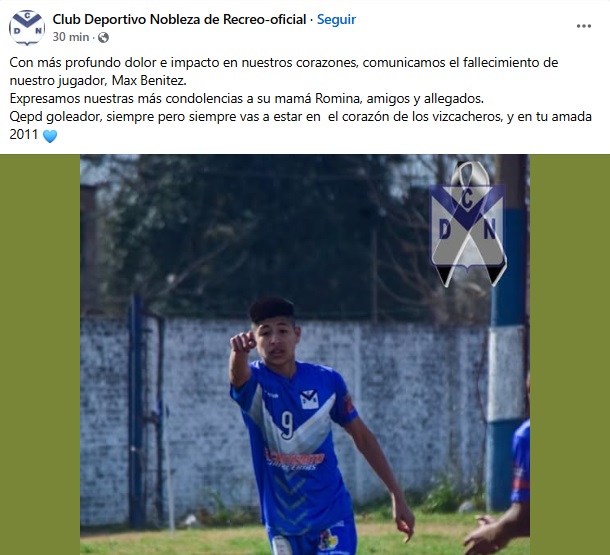Open Club Deportivo Nobleza de Recreo-oficial page
The image size is (610, 555).
[x=179, y=19]
